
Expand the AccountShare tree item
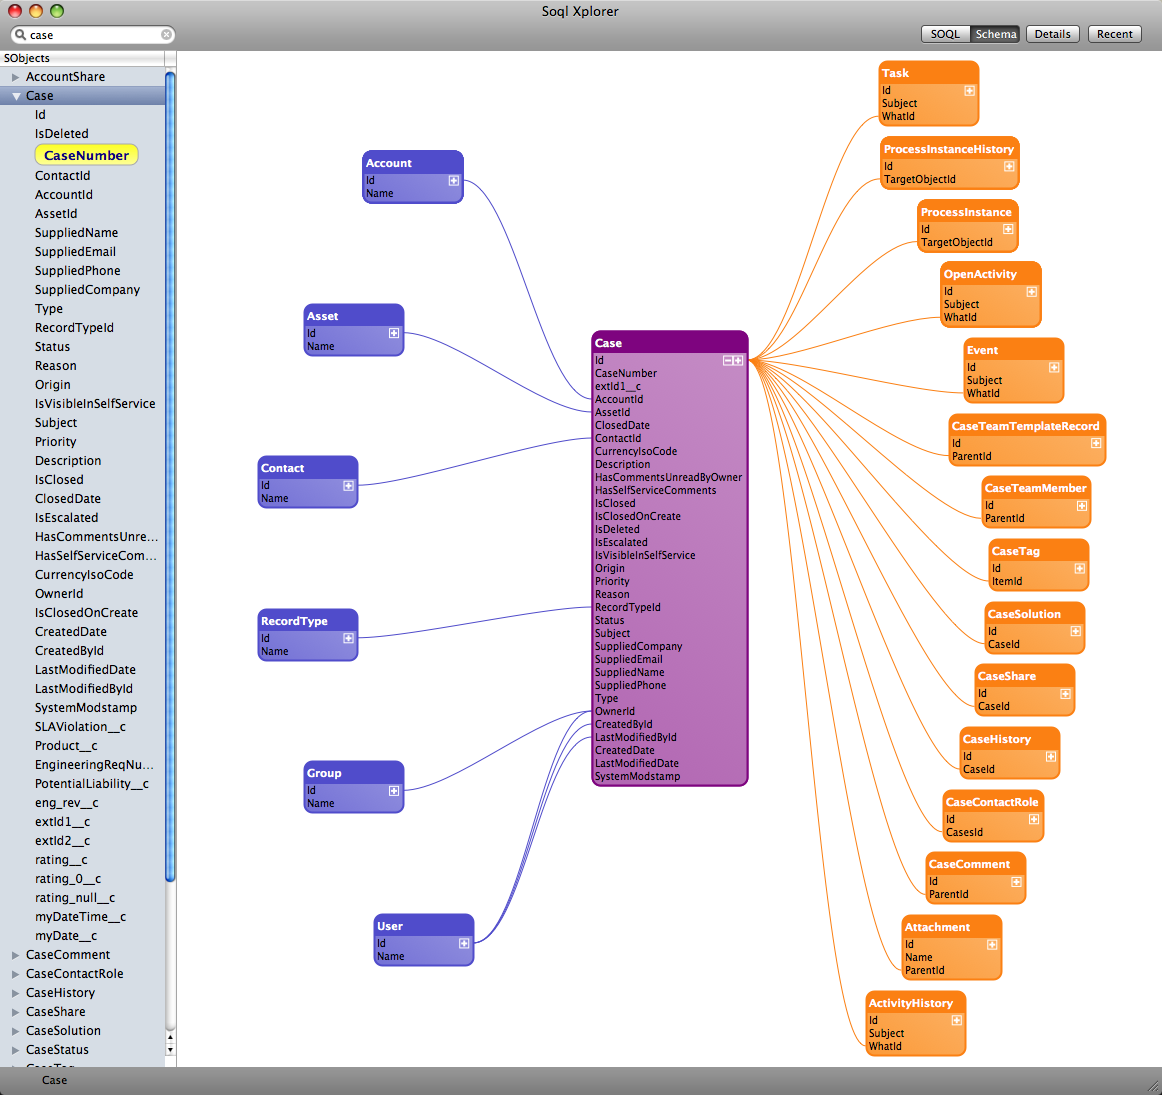click(x=15, y=77)
